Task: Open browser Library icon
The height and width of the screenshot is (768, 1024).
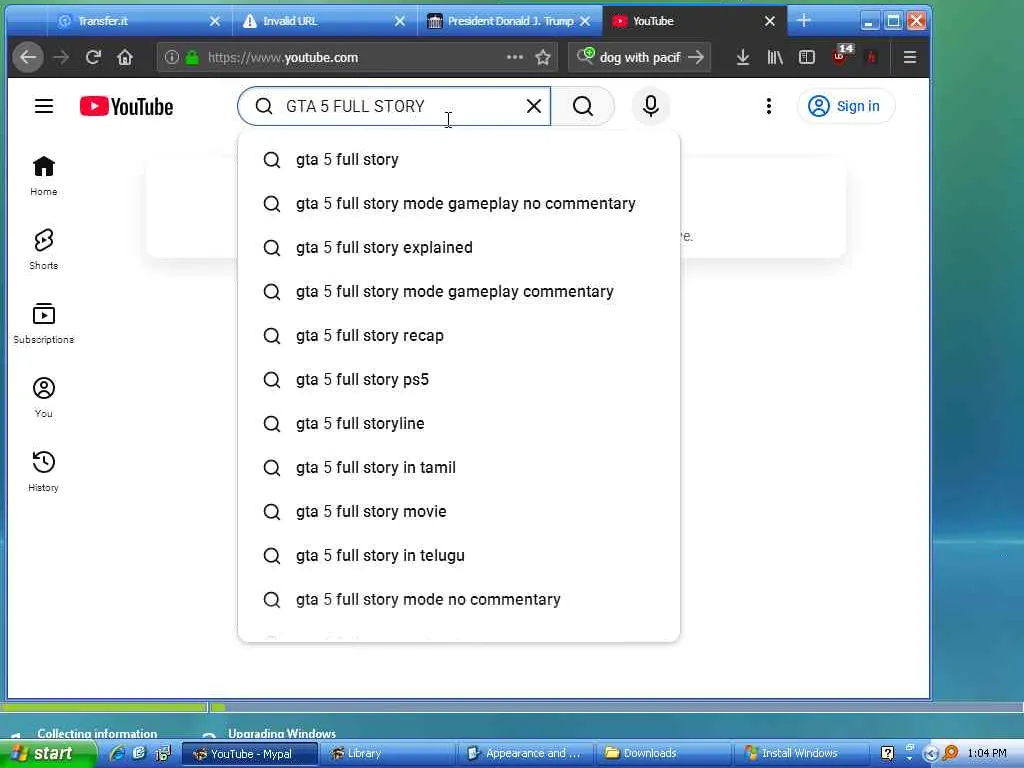Action: (775, 57)
